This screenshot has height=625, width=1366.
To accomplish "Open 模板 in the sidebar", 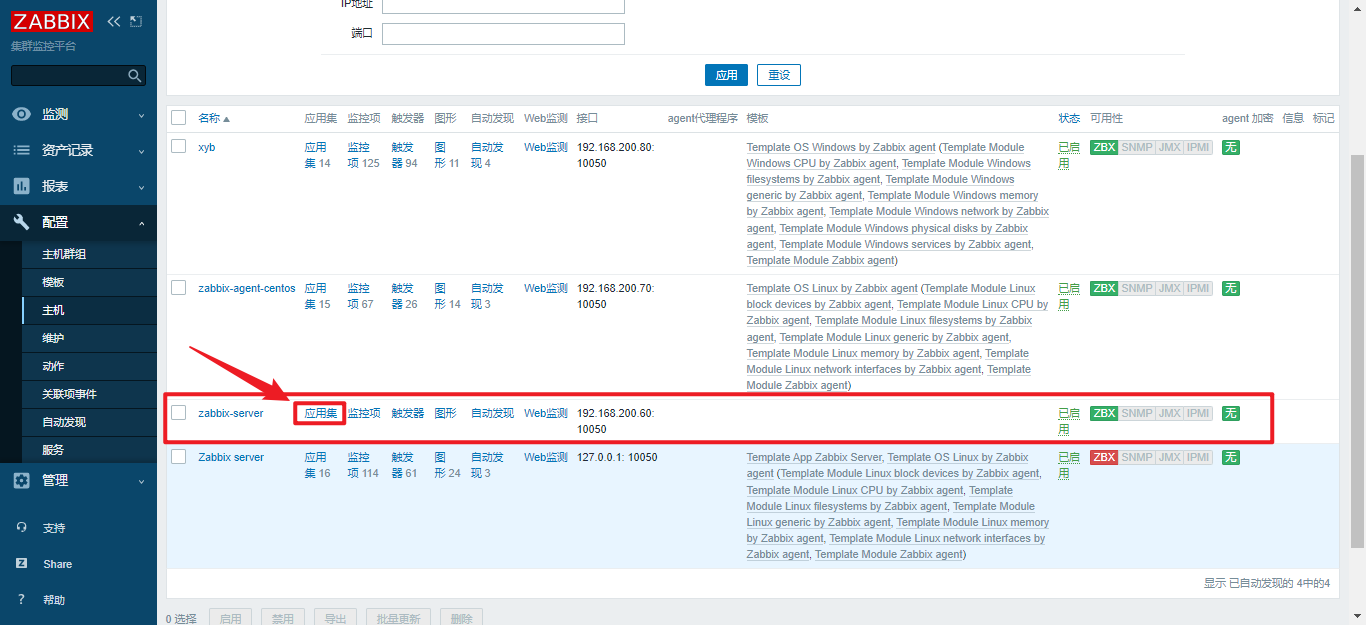I will tap(53, 282).
